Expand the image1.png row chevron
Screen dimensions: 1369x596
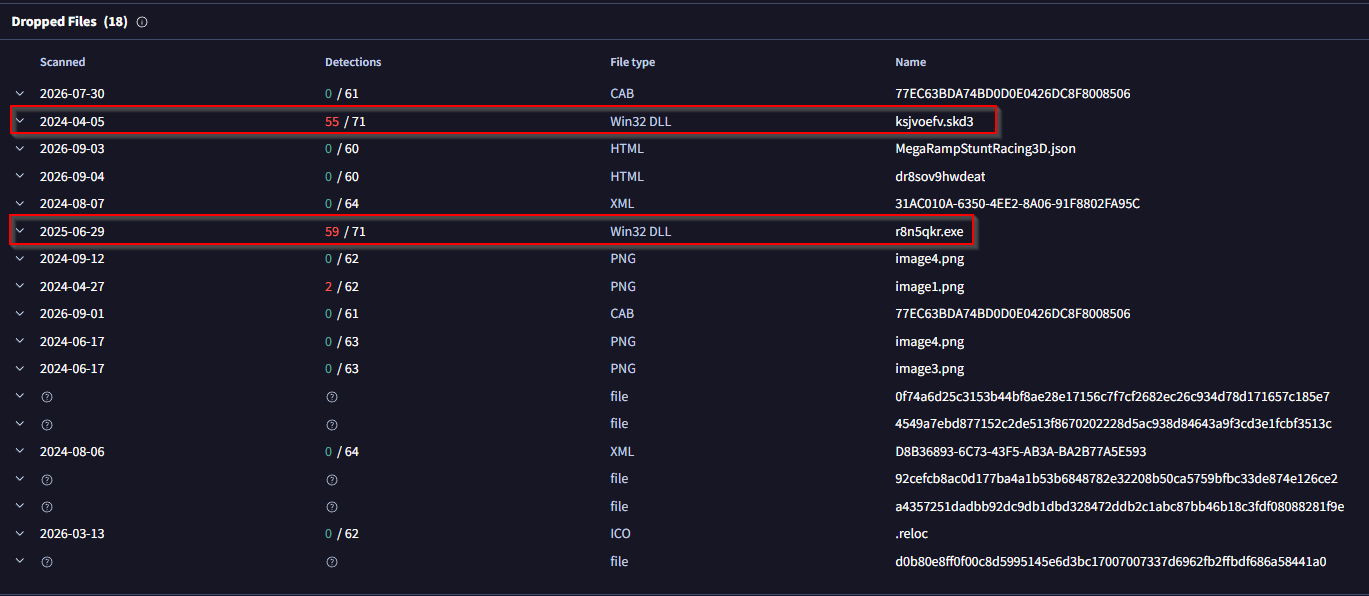19,286
